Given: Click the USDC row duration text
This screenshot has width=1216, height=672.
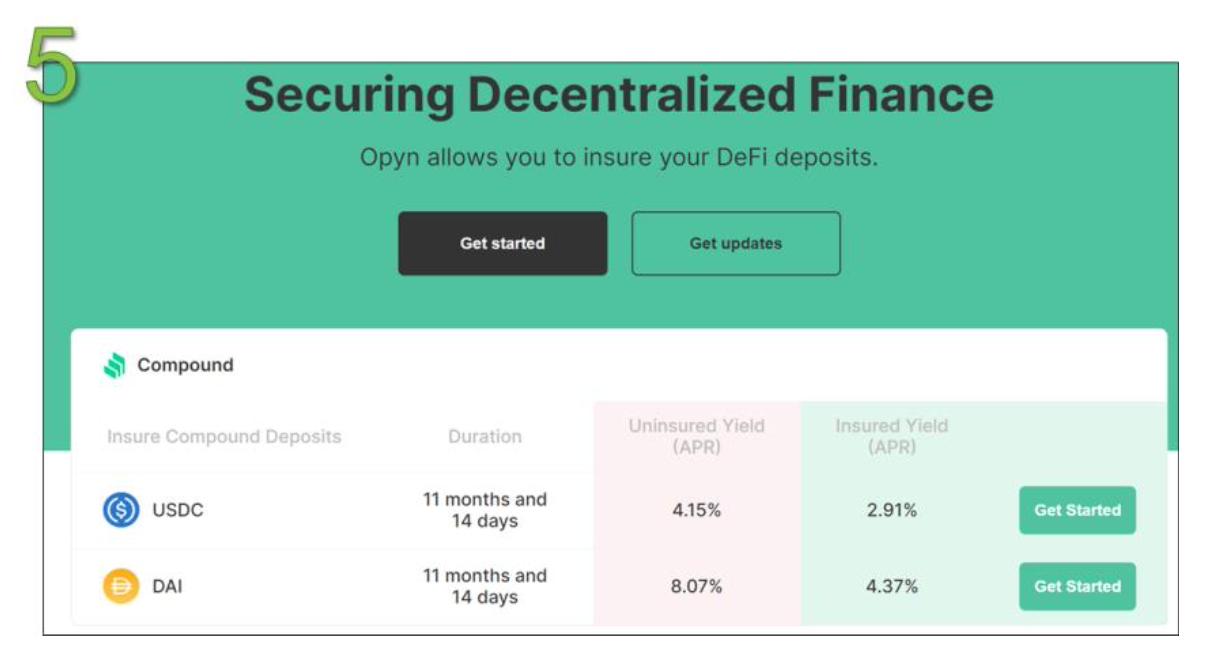Looking at the screenshot, I should tap(485, 510).
